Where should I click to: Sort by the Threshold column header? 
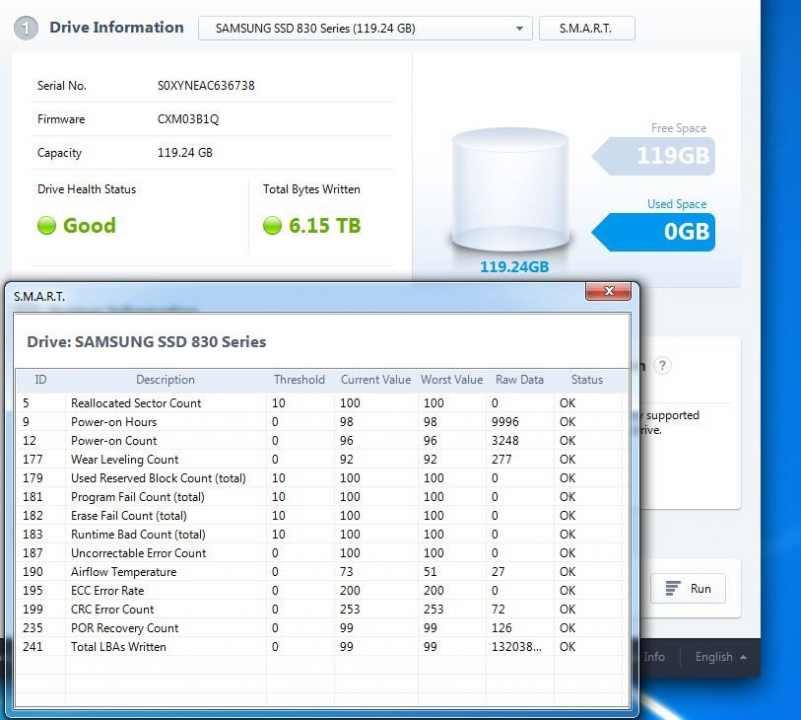(x=299, y=380)
